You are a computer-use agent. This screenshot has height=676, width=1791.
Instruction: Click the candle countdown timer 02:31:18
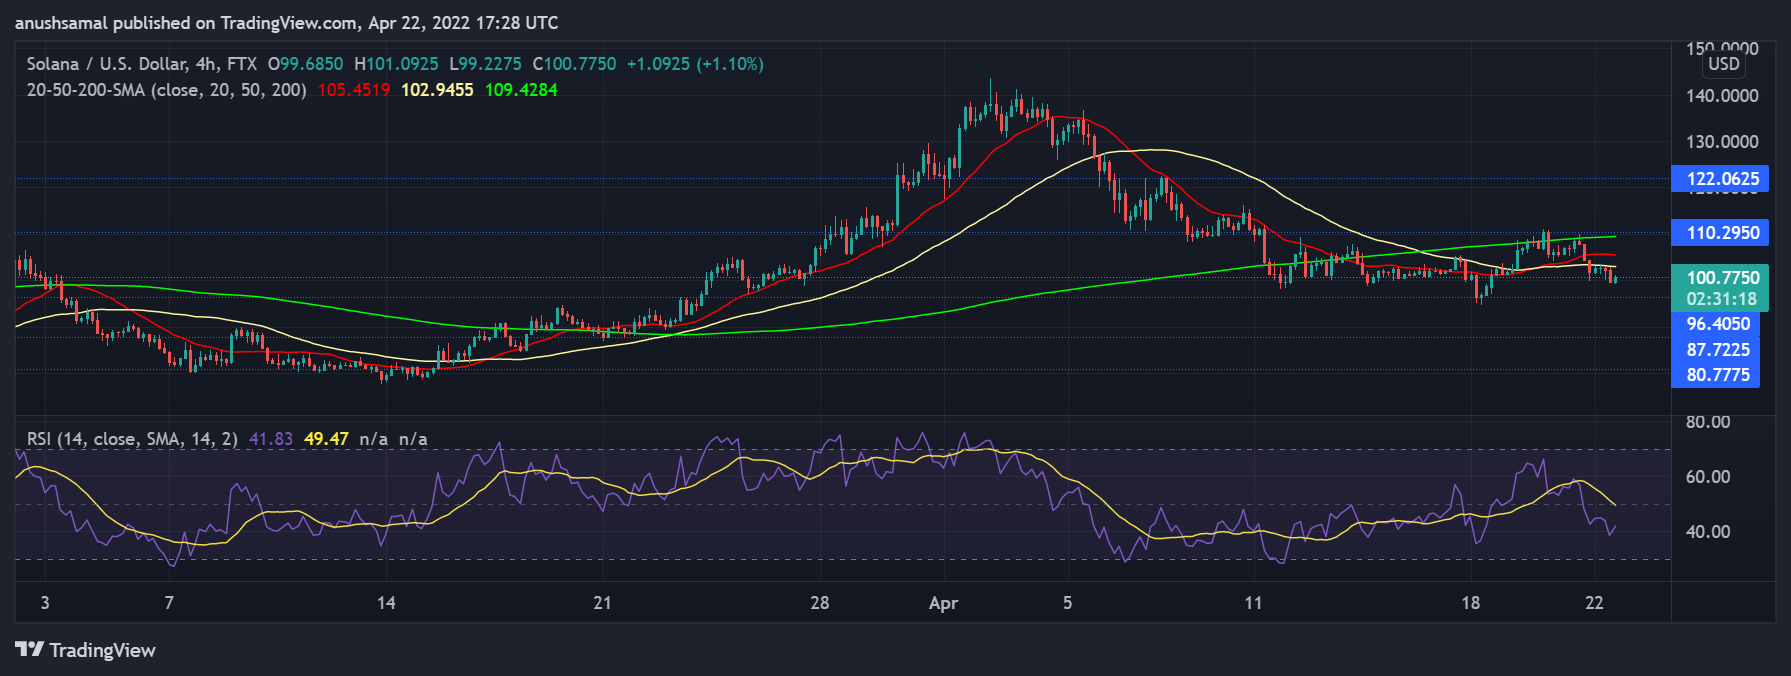coord(1721,299)
